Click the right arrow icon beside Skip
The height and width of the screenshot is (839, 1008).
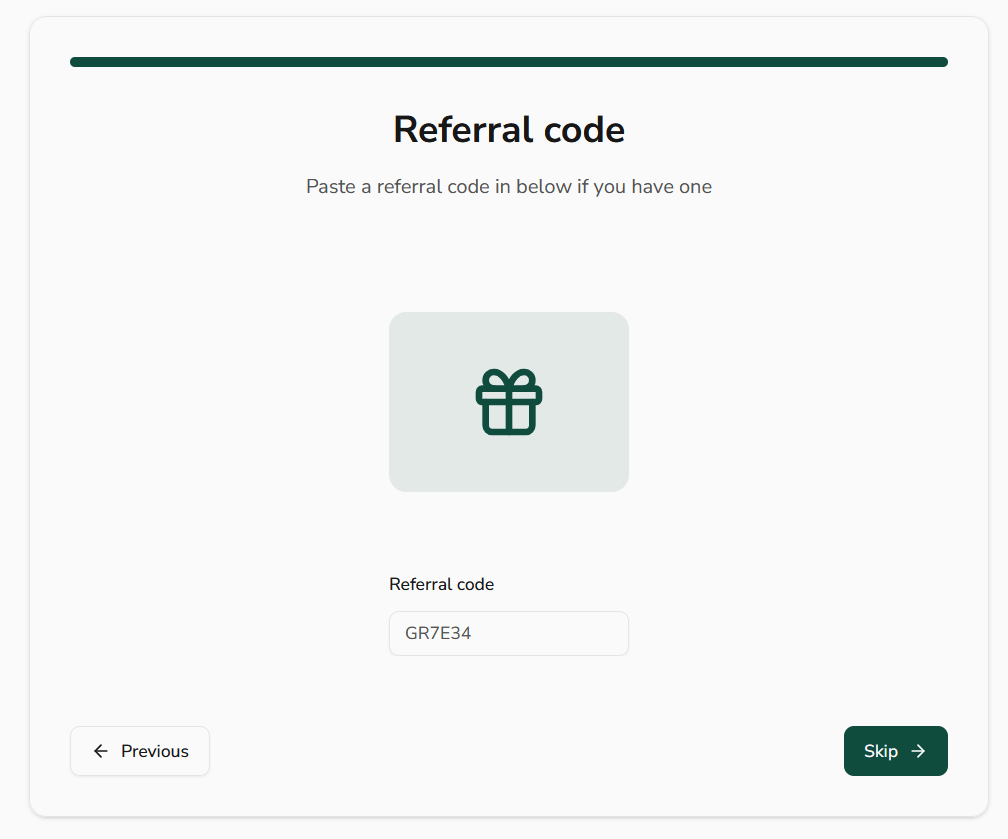click(918, 751)
